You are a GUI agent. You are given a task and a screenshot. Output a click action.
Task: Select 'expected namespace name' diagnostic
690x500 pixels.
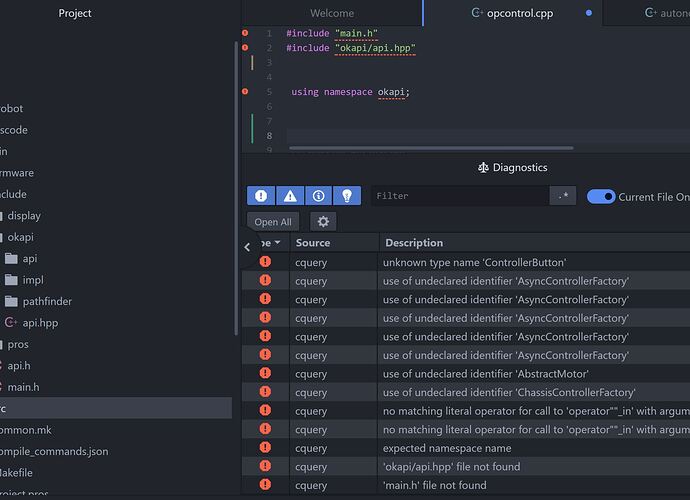click(447, 449)
